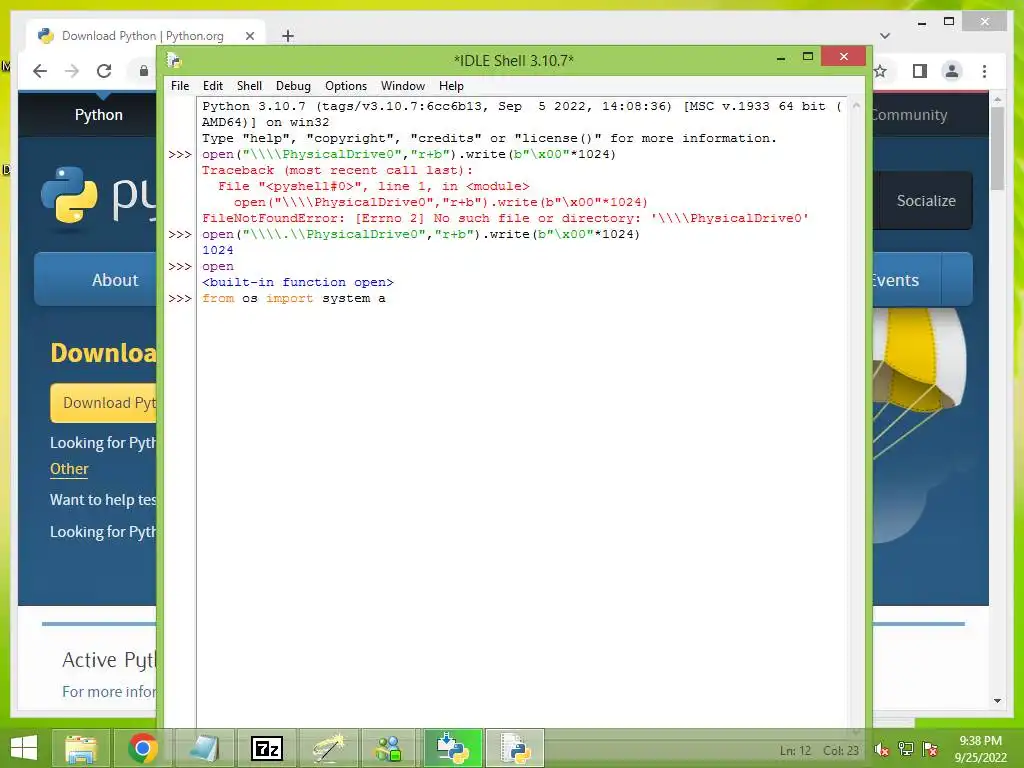Image resolution: width=1024 pixels, height=768 pixels.
Task: Click the 'Want to help tes' text
Action: pyautogui.click(x=103, y=500)
